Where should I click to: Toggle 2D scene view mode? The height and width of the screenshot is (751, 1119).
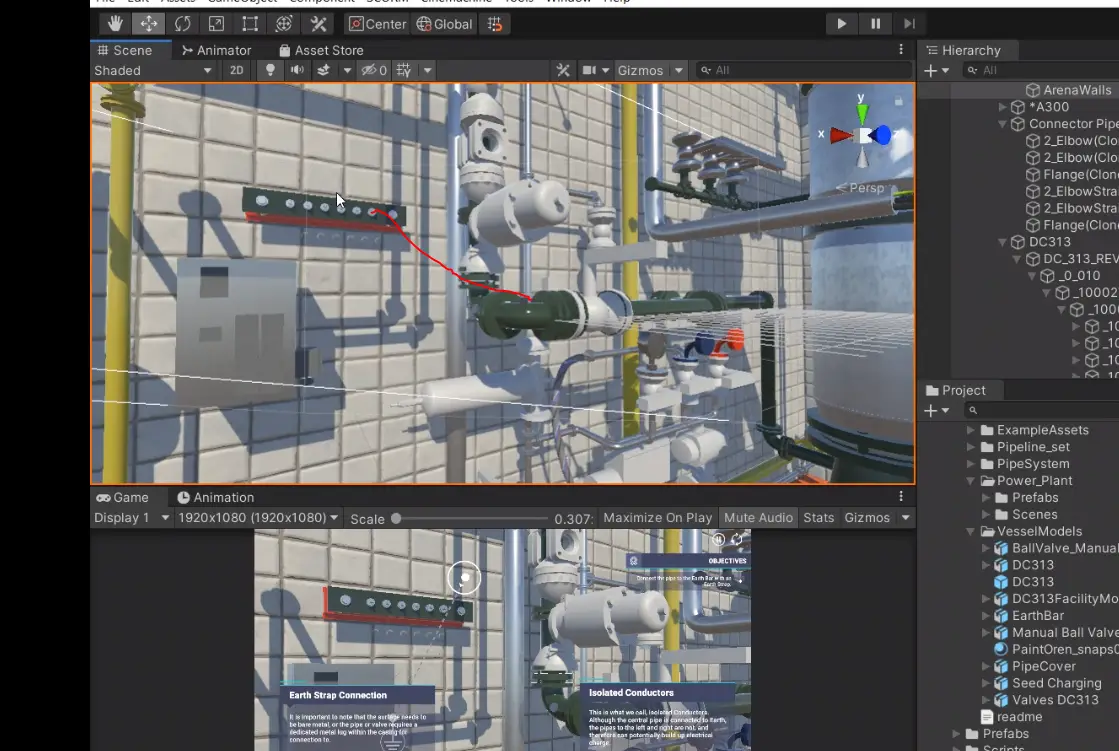point(236,70)
